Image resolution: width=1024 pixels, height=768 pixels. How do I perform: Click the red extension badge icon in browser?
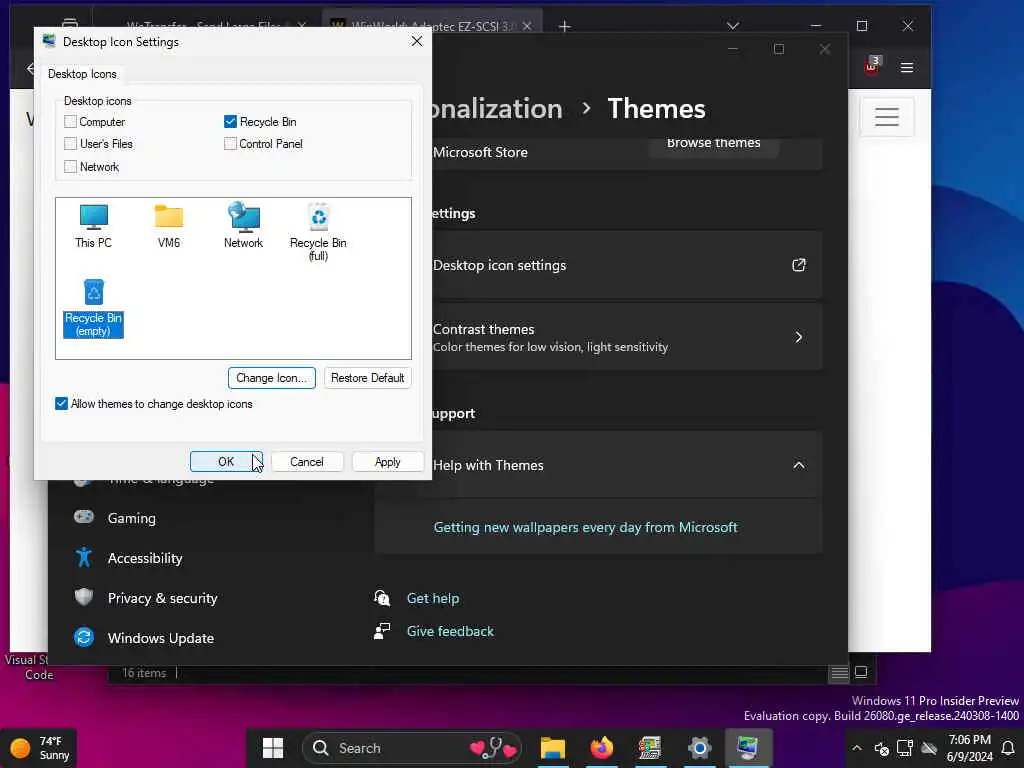[x=872, y=66]
